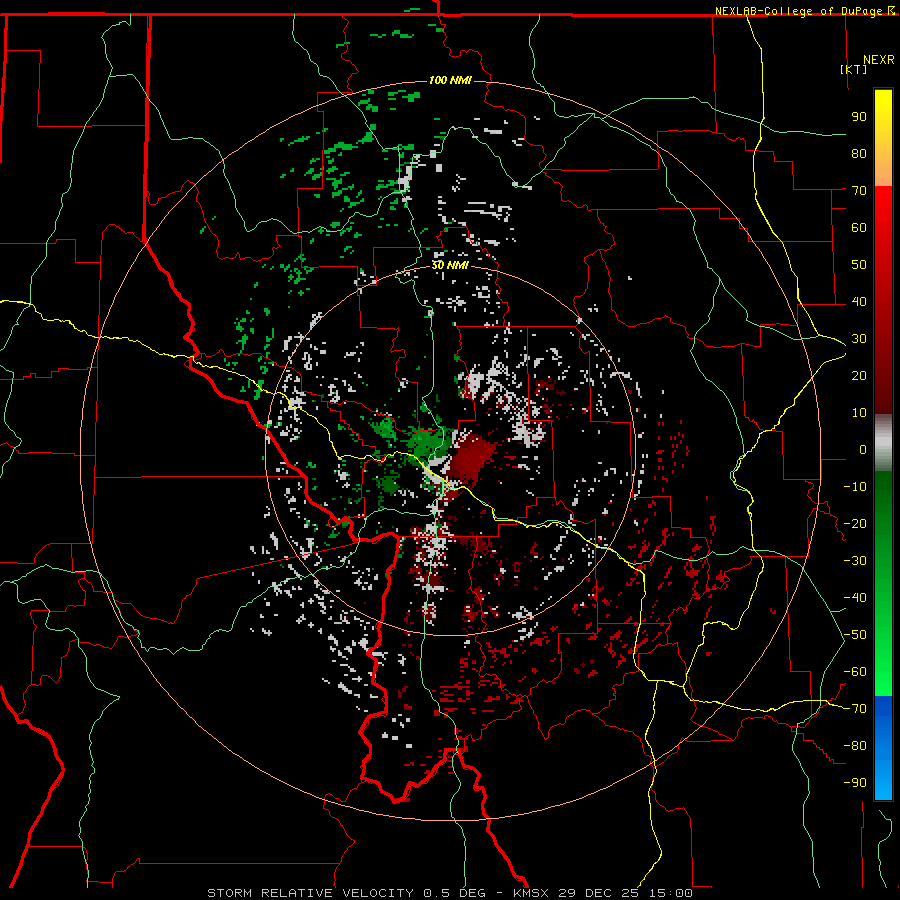Click the -90 value on velocity scale
Image resolution: width=900 pixels, height=900 pixels.
click(855, 783)
